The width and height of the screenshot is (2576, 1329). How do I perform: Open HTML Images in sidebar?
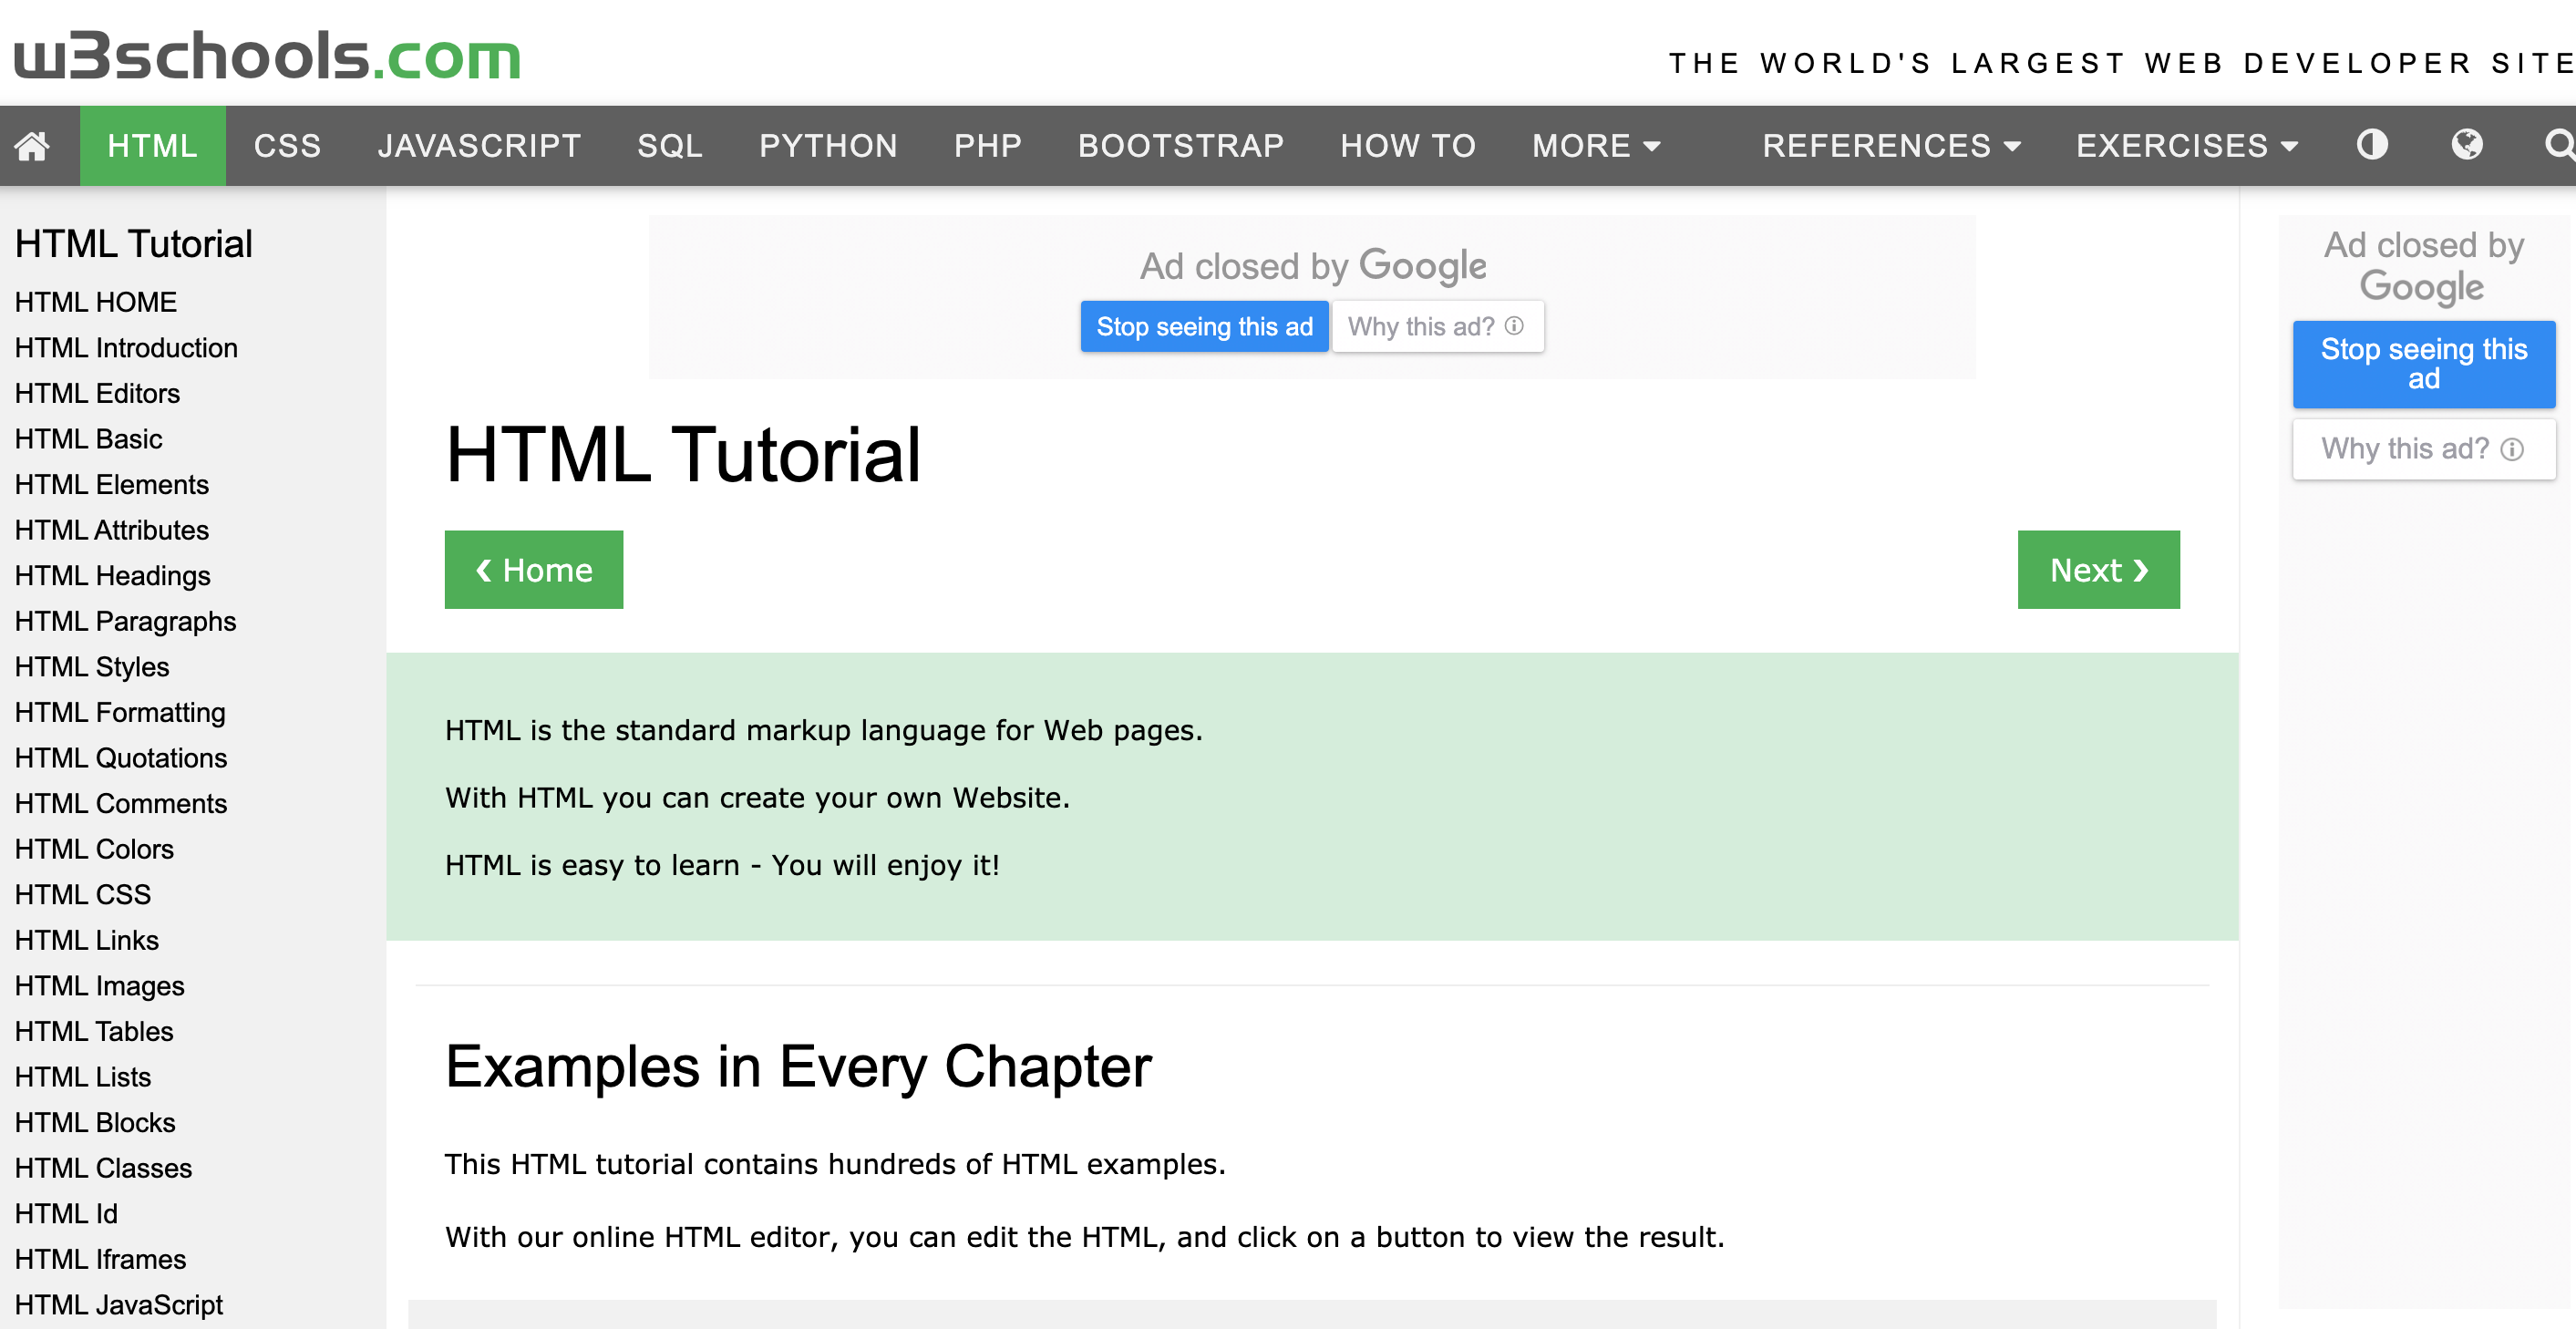pos(99,986)
